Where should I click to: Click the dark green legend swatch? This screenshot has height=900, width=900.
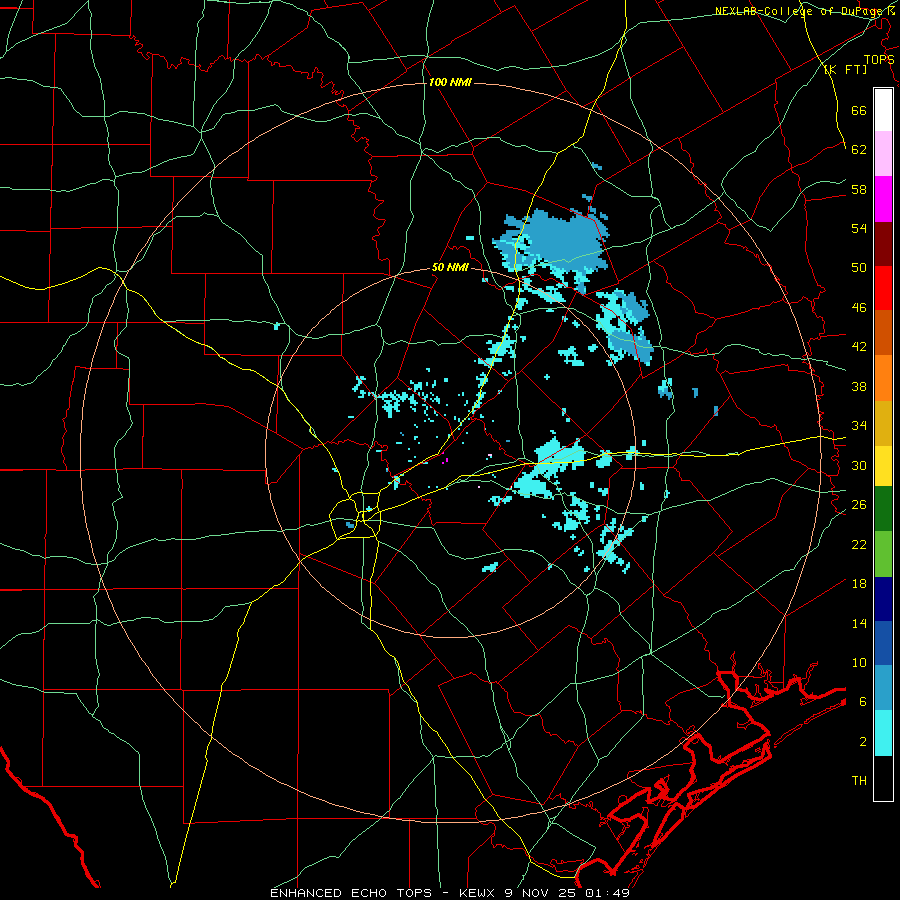click(883, 509)
